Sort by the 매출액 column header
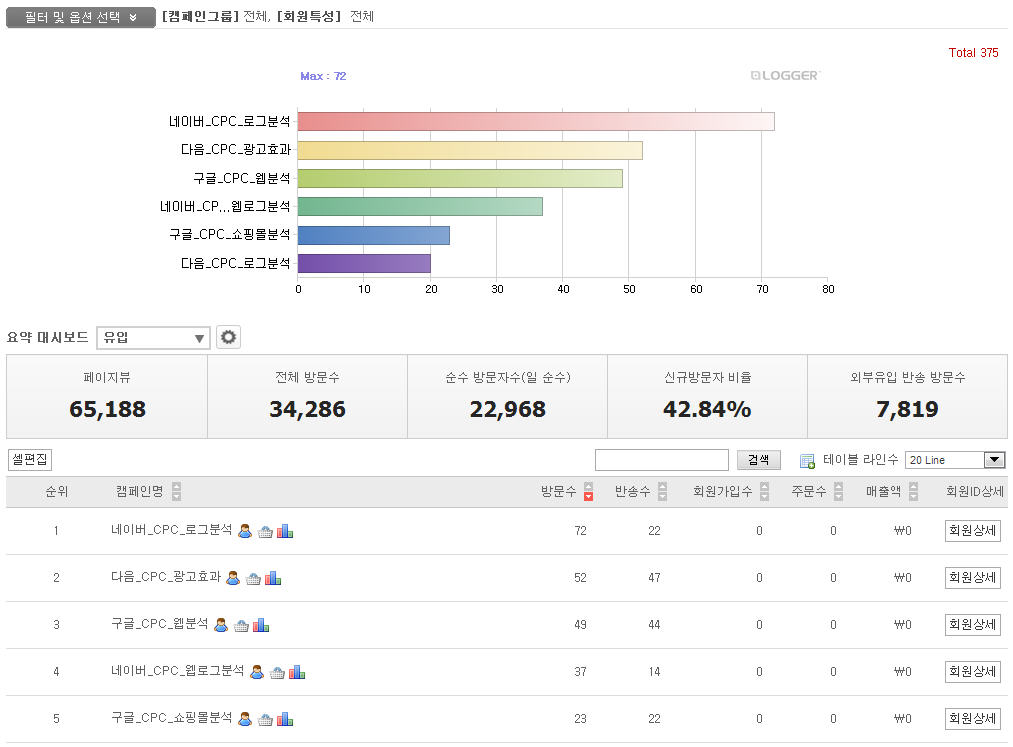This screenshot has width=1013, height=747. [913, 492]
